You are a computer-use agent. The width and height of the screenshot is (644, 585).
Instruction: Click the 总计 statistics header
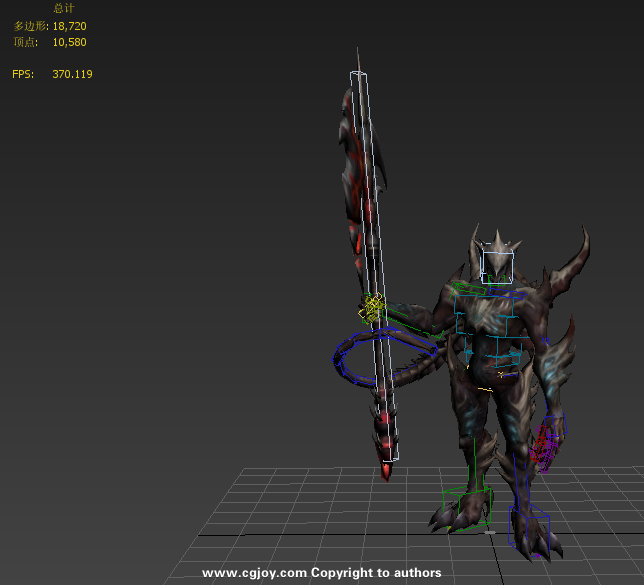pyautogui.click(x=64, y=8)
